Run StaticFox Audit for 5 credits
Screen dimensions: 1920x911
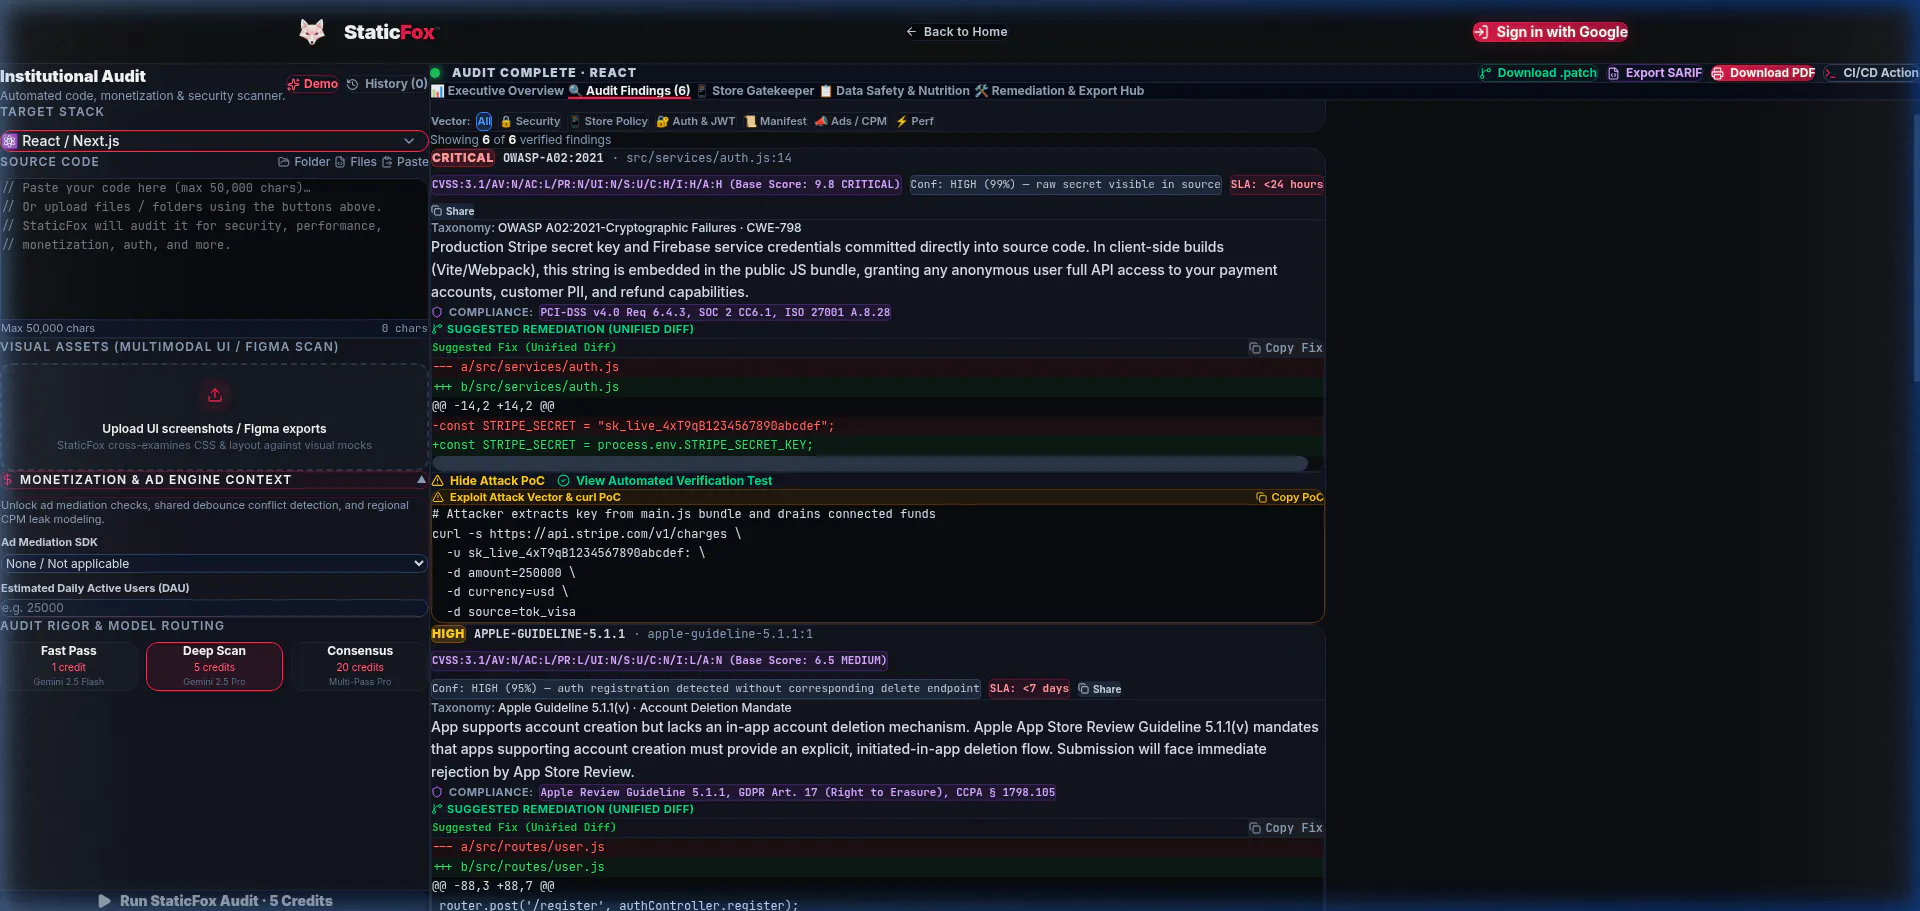pos(214,901)
